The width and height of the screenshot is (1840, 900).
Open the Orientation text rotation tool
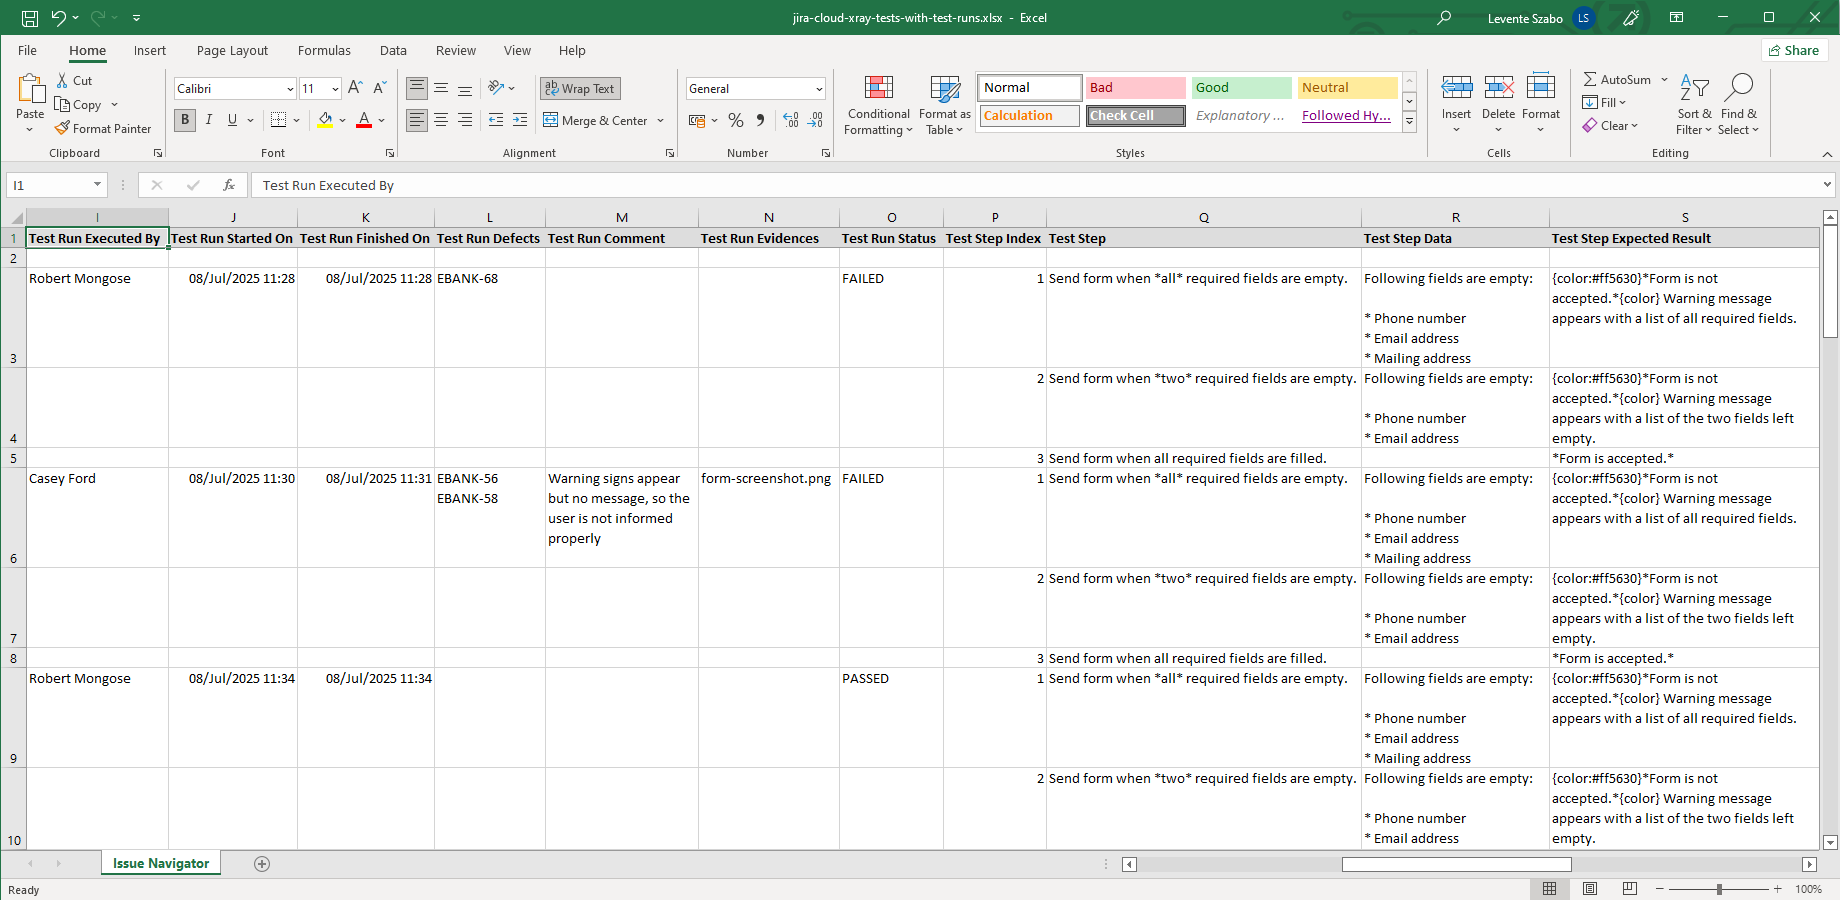496,88
